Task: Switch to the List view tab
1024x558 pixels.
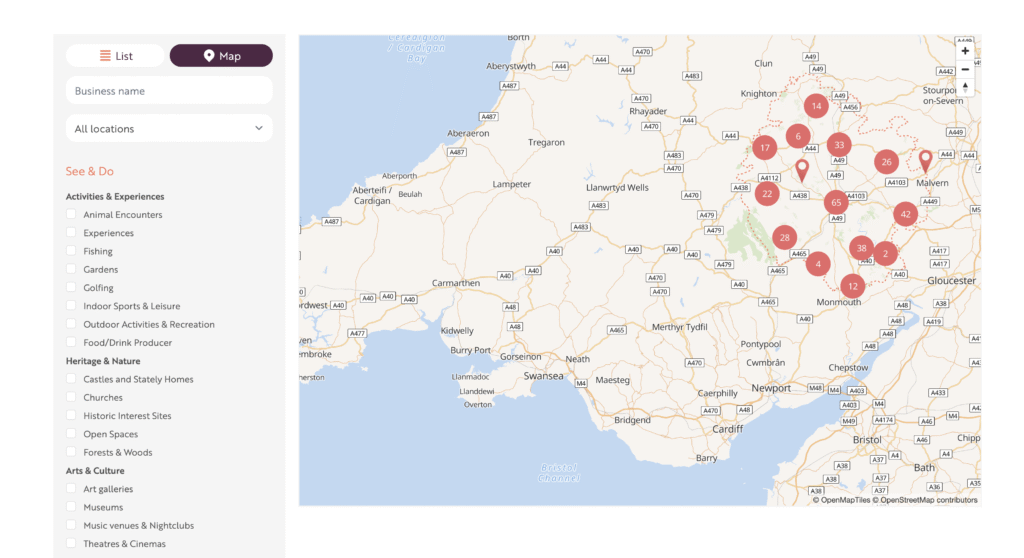Action: coord(116,56)
